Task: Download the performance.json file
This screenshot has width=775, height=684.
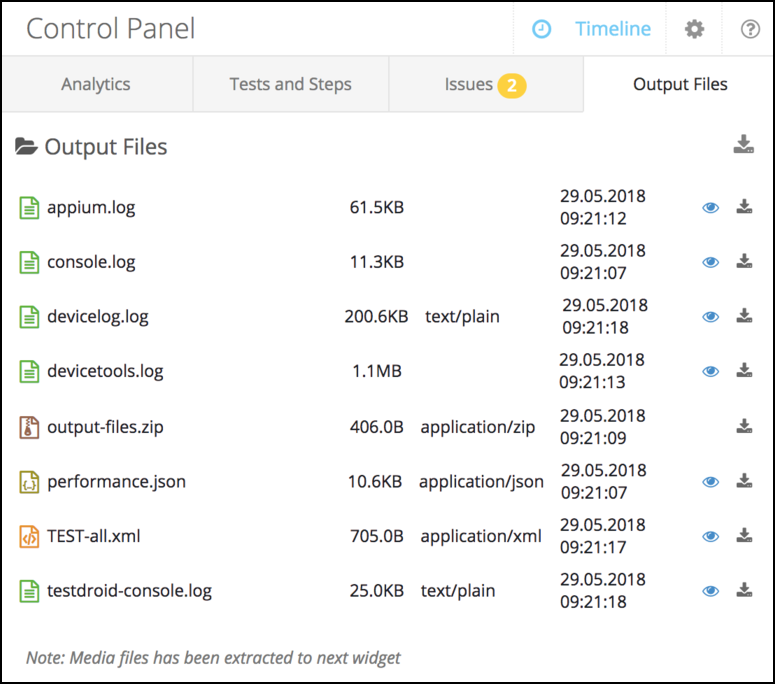Action: 744,481
